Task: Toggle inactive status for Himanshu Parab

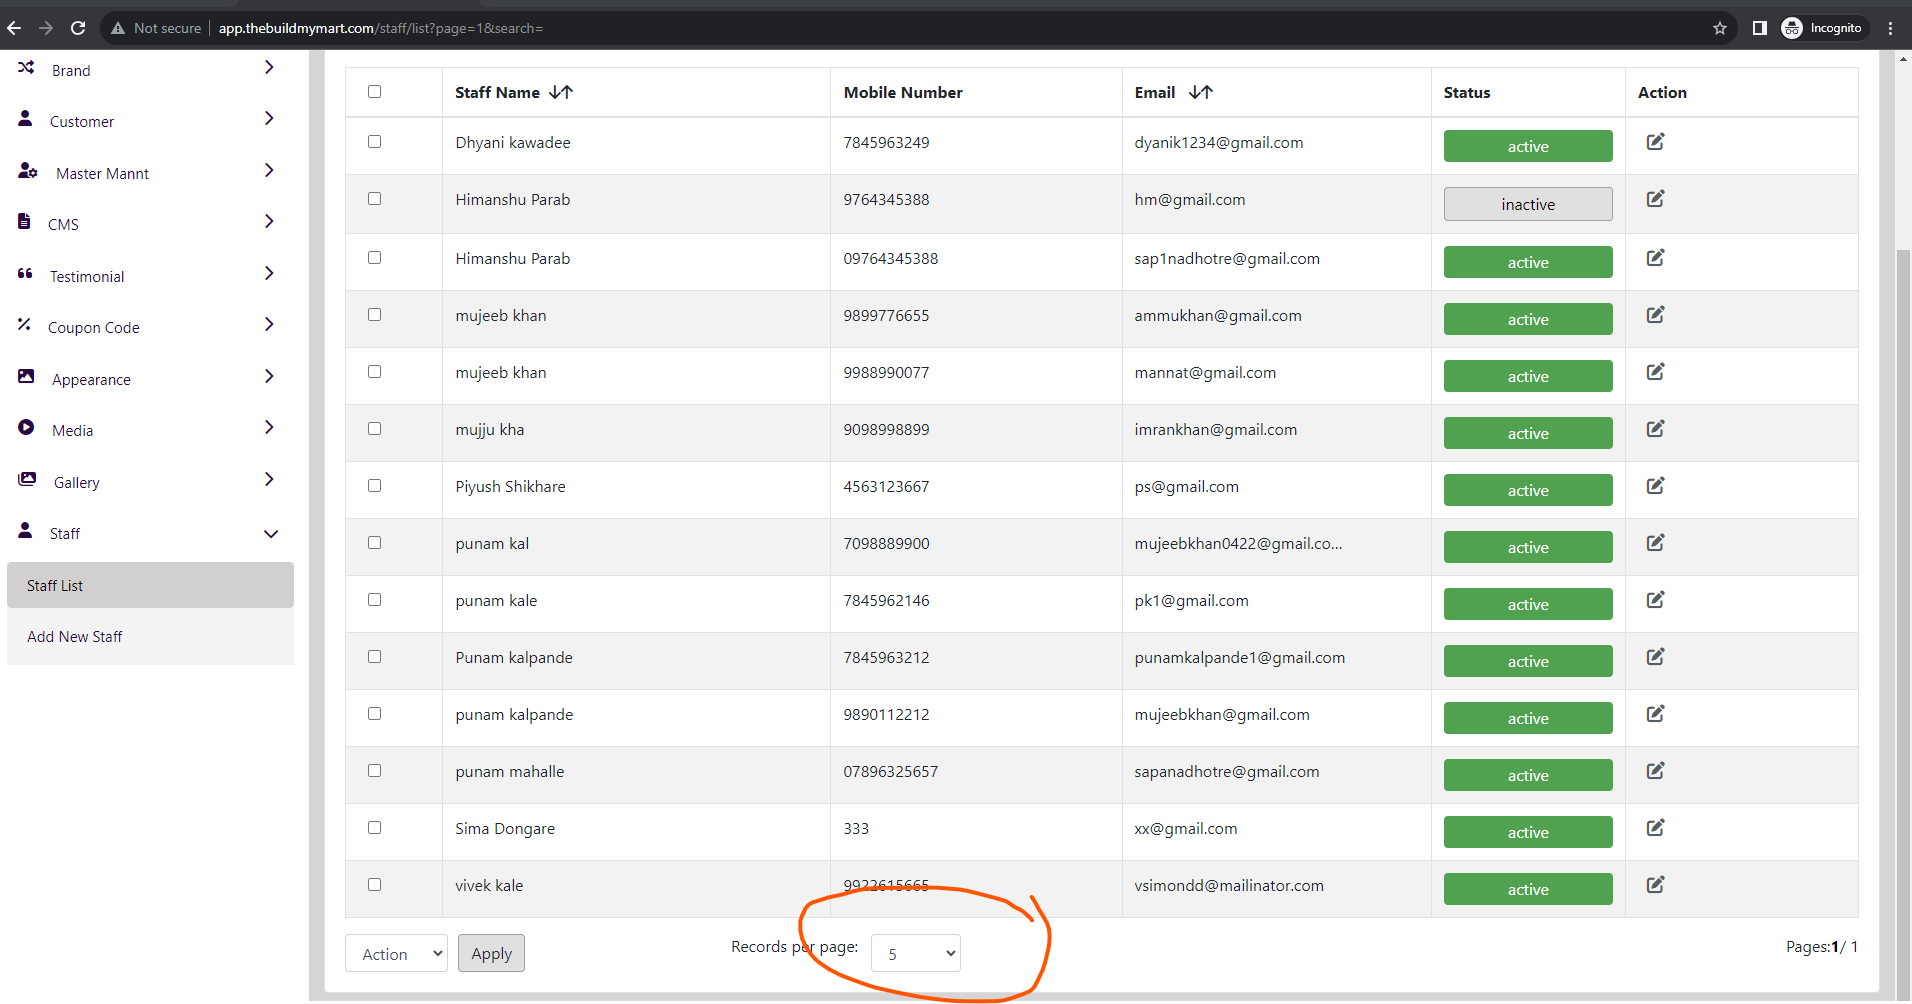Action: click(x=1528, y=204)
